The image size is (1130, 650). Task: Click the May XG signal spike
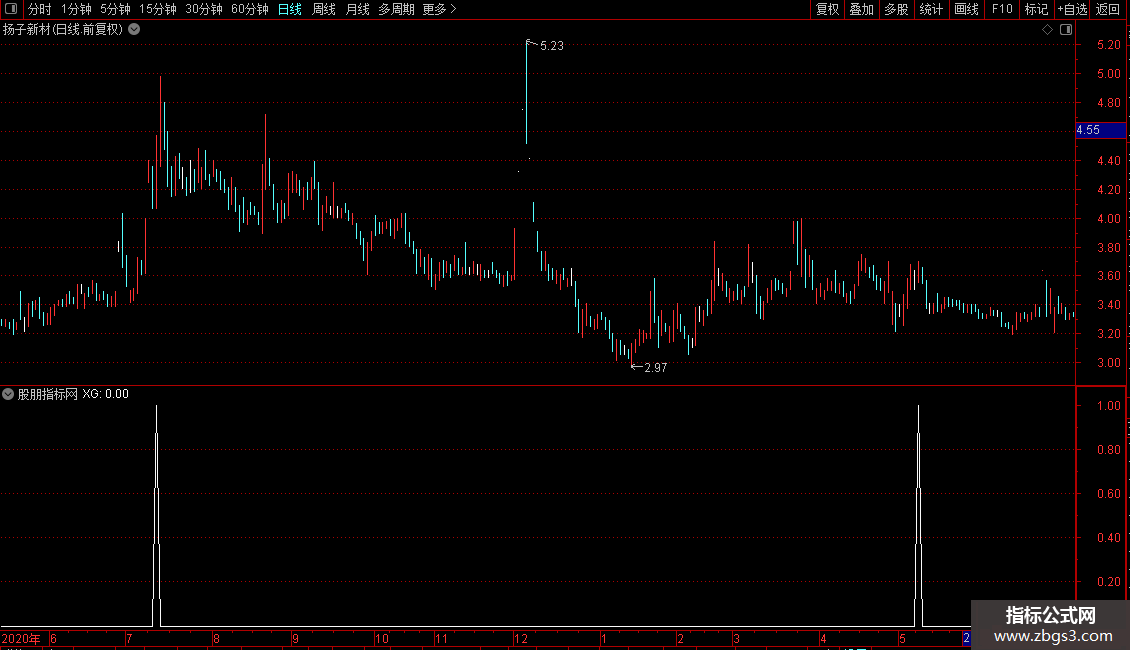(918, 515)
